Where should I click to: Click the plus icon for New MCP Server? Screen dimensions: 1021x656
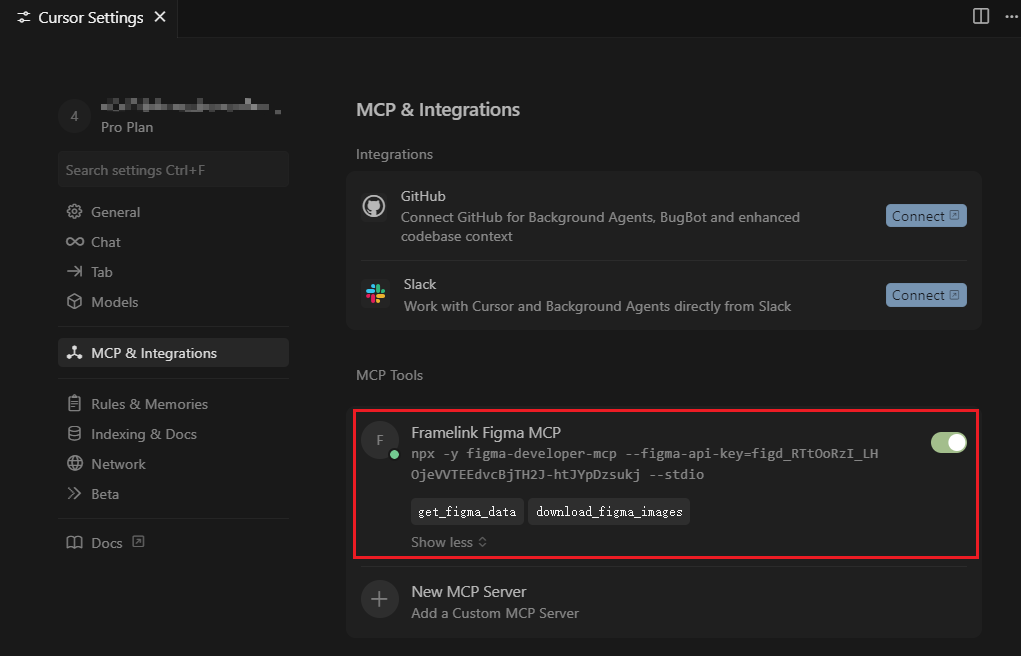click(x=380, y=599)
